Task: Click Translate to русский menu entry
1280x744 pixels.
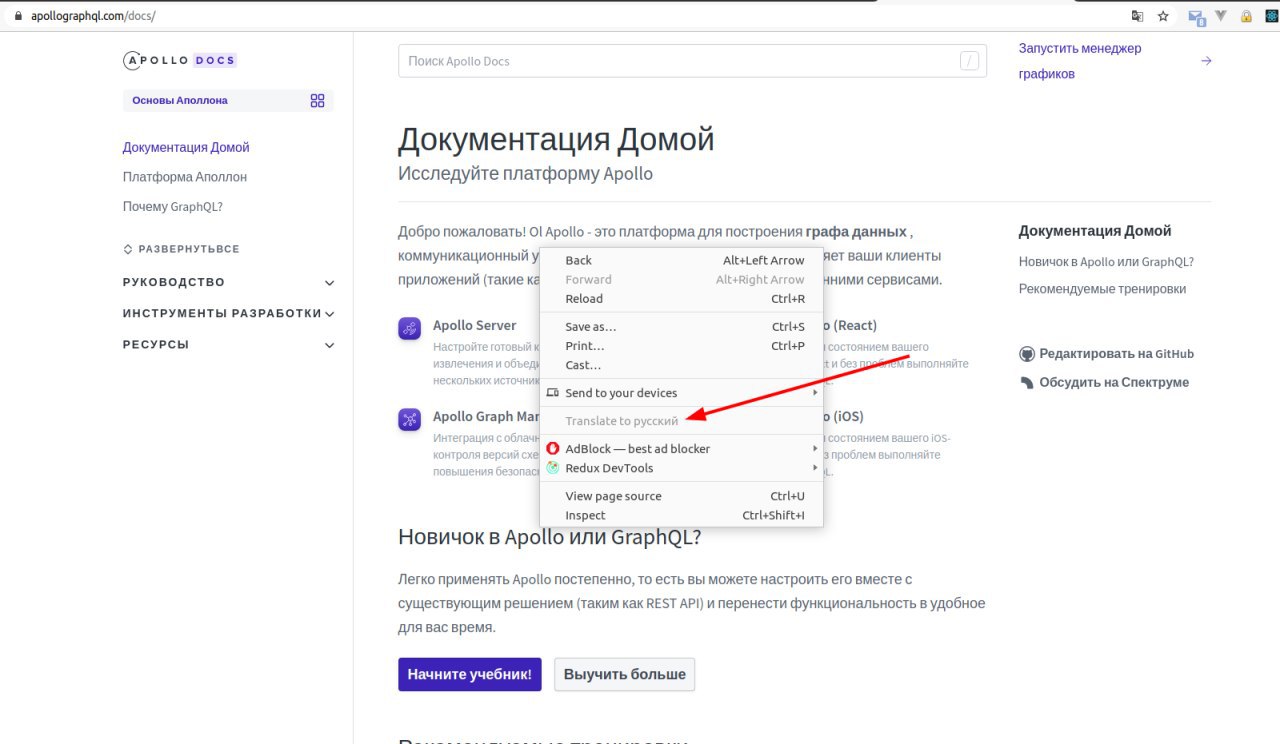Action: point(681,421)
